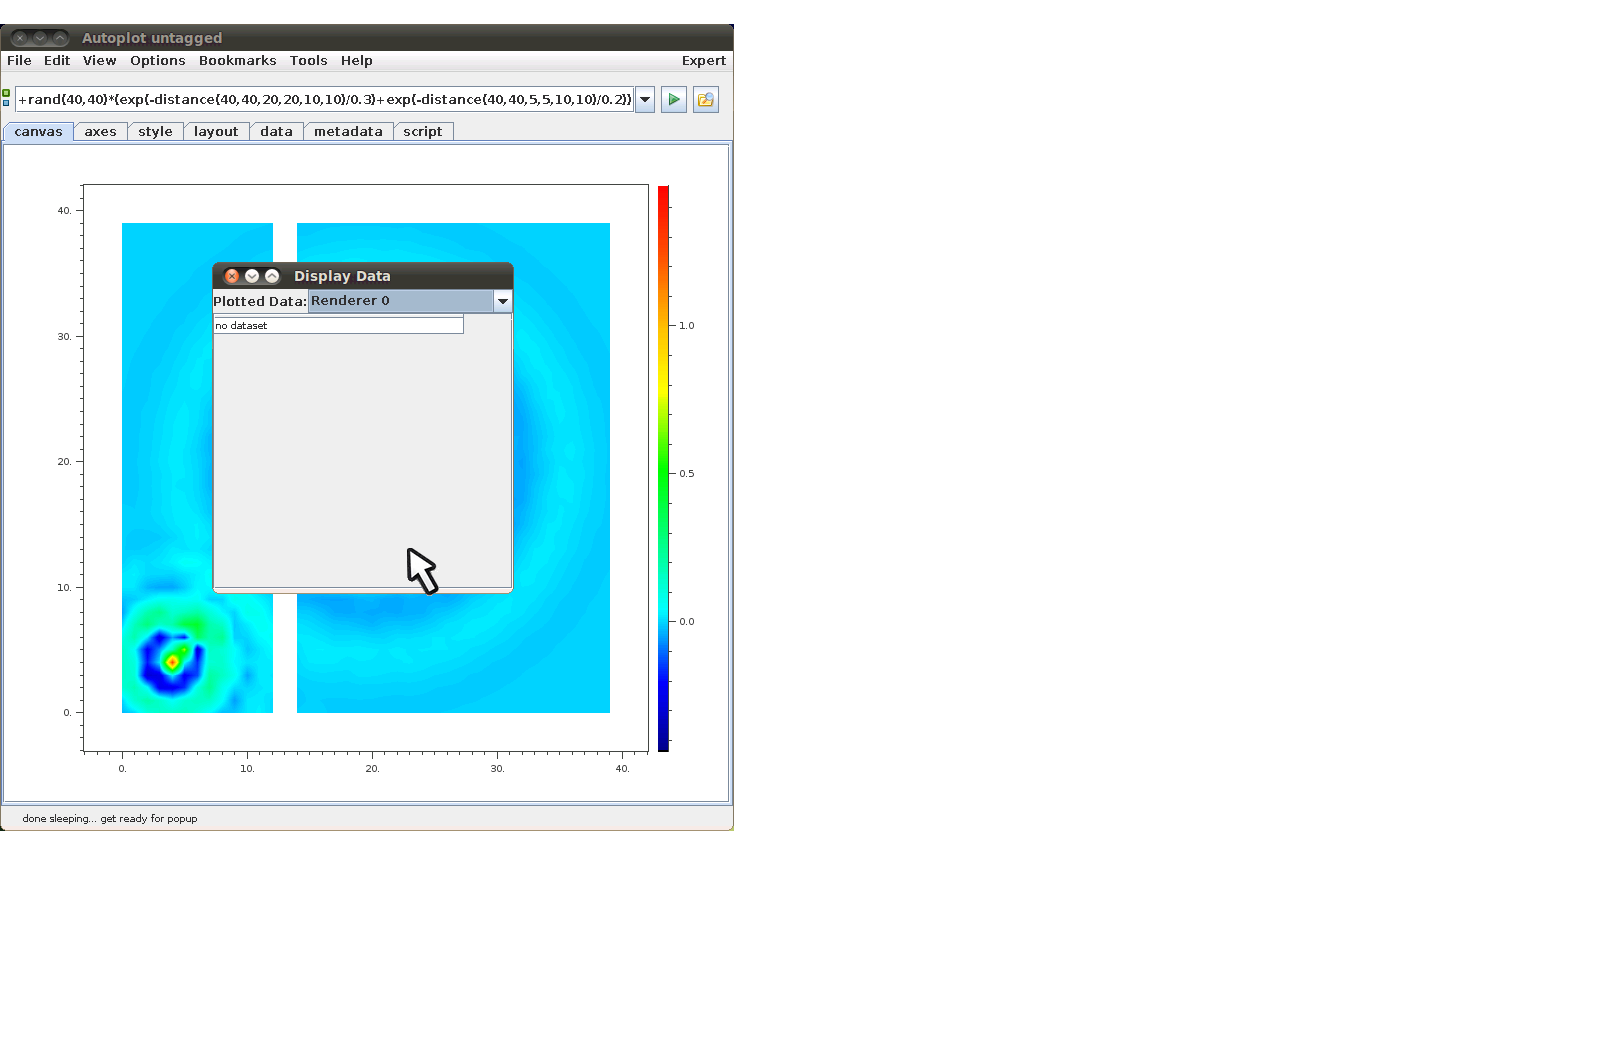Switch to the metadata tab
The image size is (1600, 1050).
tap(348, 132)
